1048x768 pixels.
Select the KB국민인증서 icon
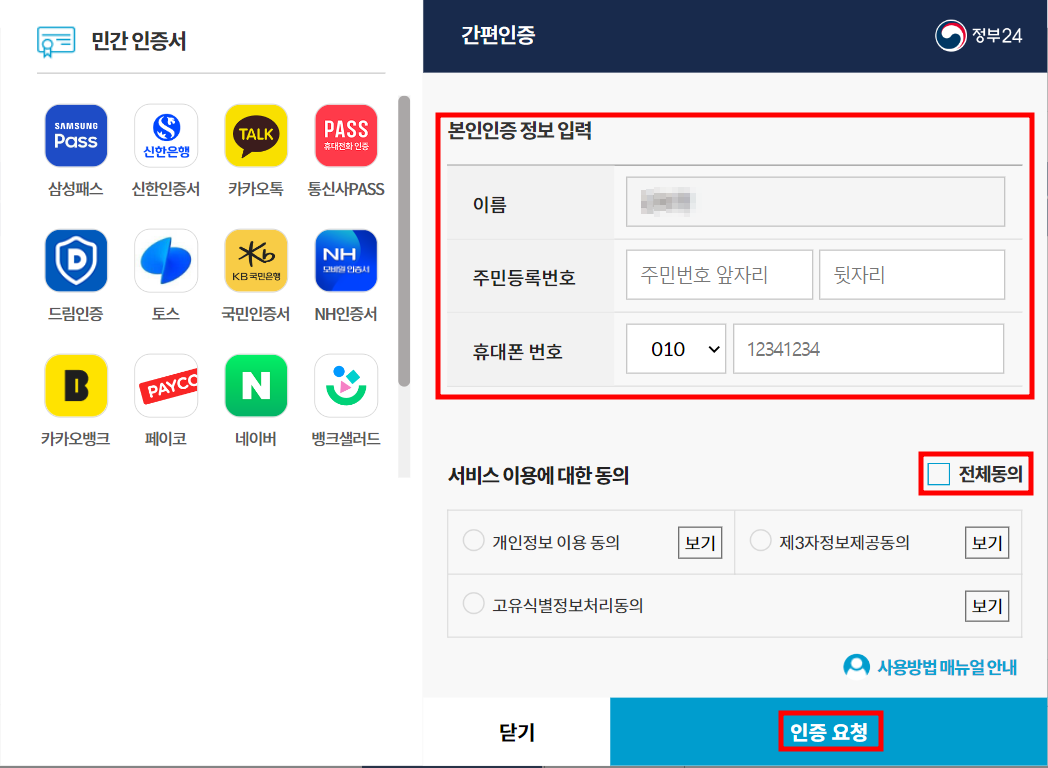(x=256, y=259)
